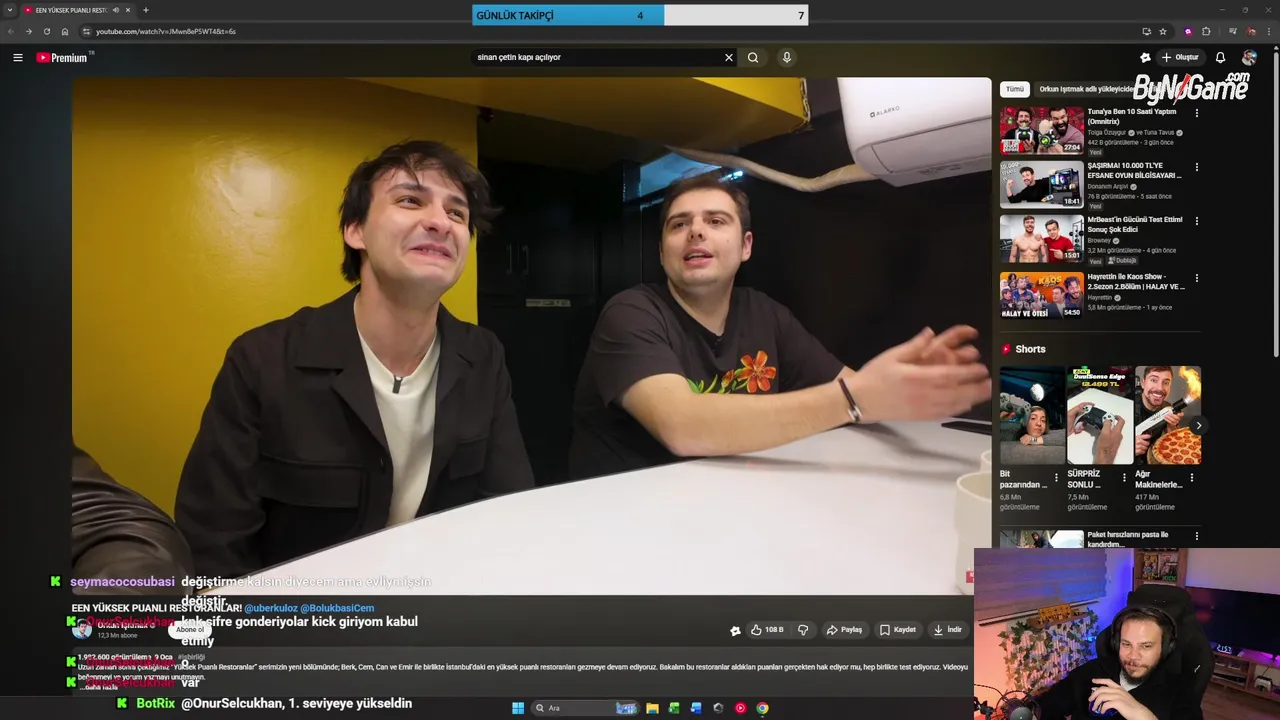Open Google Chrome from the taskbar

click(762, 708)
